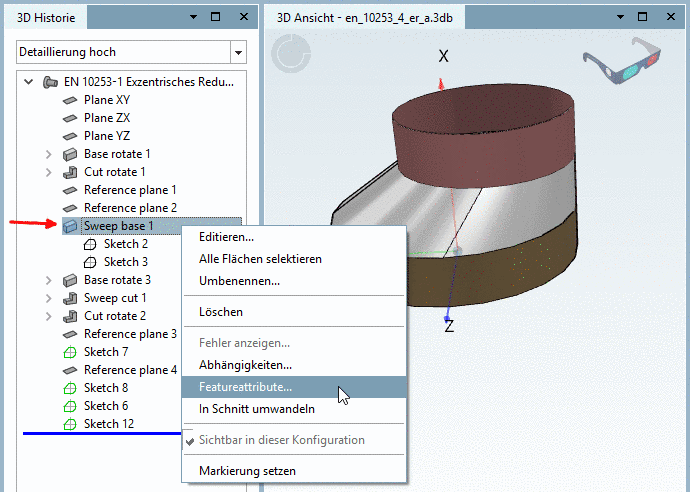Viewport: 690px width, 492px height.
Task: Maximize the 3D Historie panel
Action: coord(216,17)
